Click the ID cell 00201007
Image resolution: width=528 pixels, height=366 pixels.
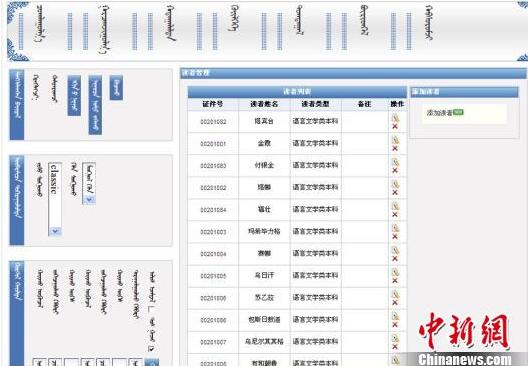coord(213,342)
